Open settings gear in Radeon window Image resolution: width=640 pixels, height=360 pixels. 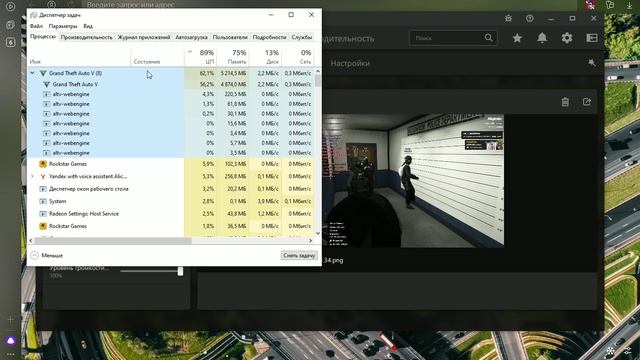click(567, 38)
